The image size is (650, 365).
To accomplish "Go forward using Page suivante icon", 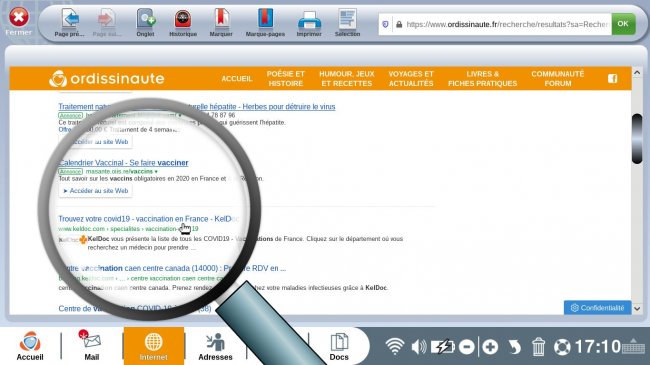I will (107, 19).
